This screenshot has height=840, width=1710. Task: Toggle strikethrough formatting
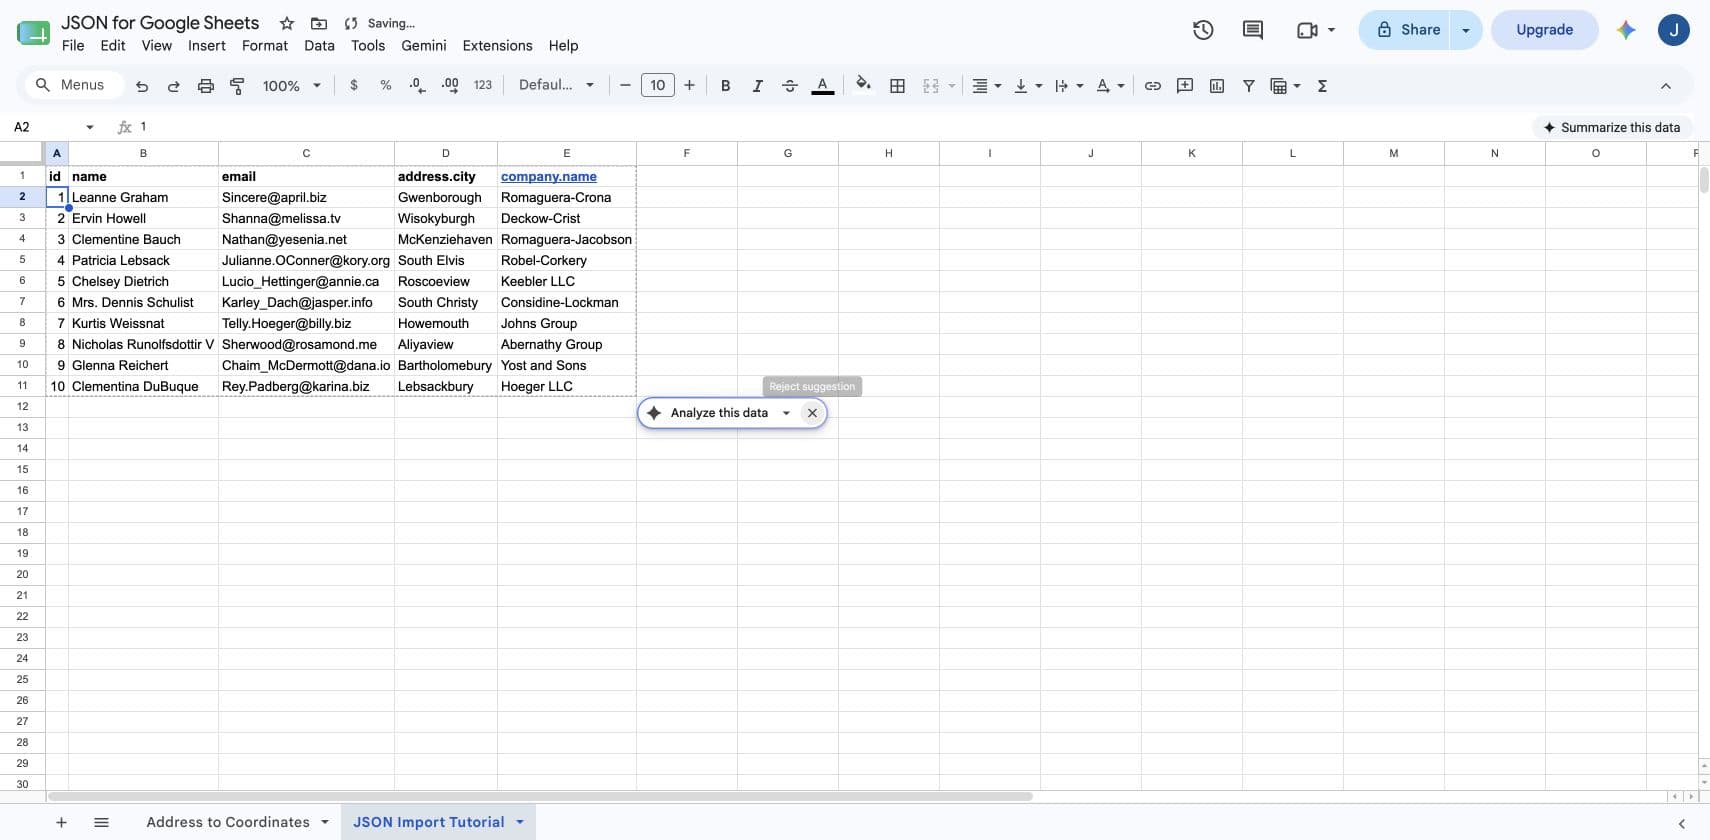point(790,86)
